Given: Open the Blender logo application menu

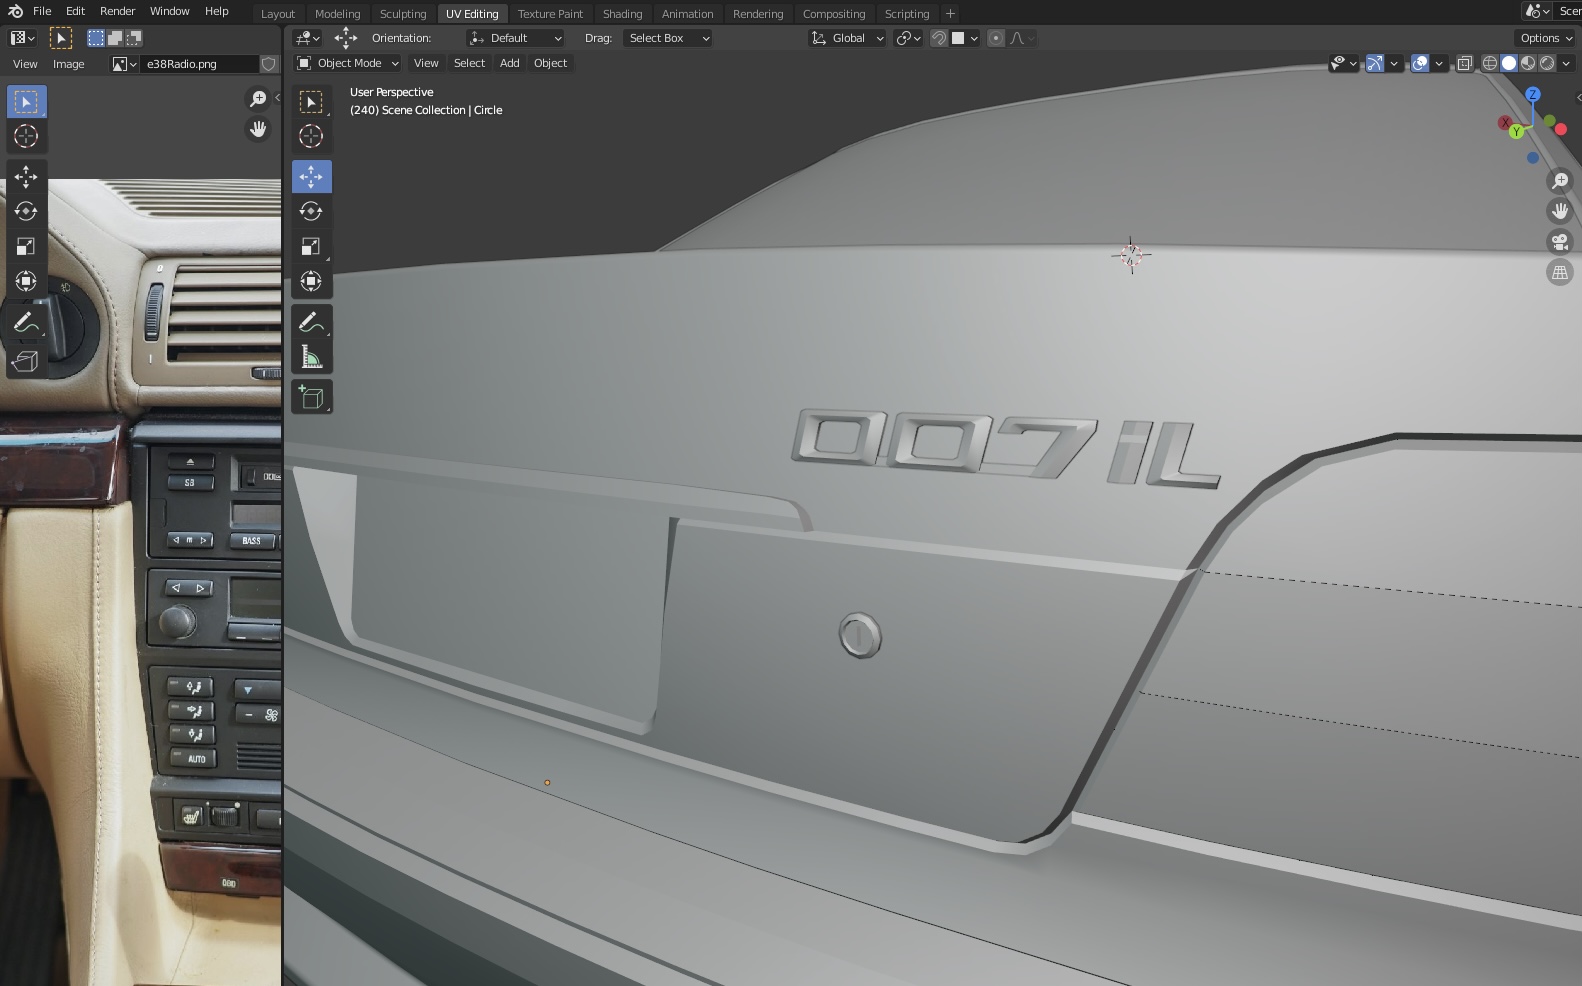Looking at the screenshot, I should pos(15,11).
